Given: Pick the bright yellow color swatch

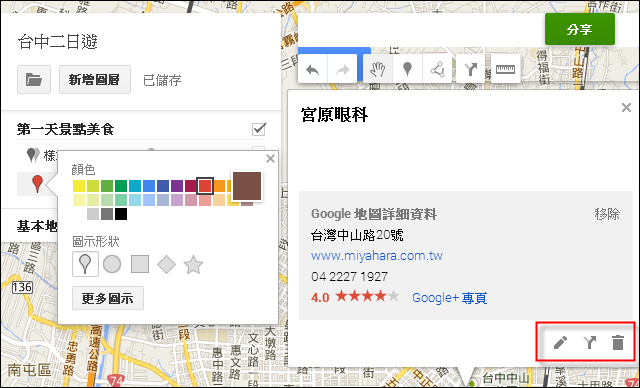Looking at the screenshot, I should tap(79, 186).
